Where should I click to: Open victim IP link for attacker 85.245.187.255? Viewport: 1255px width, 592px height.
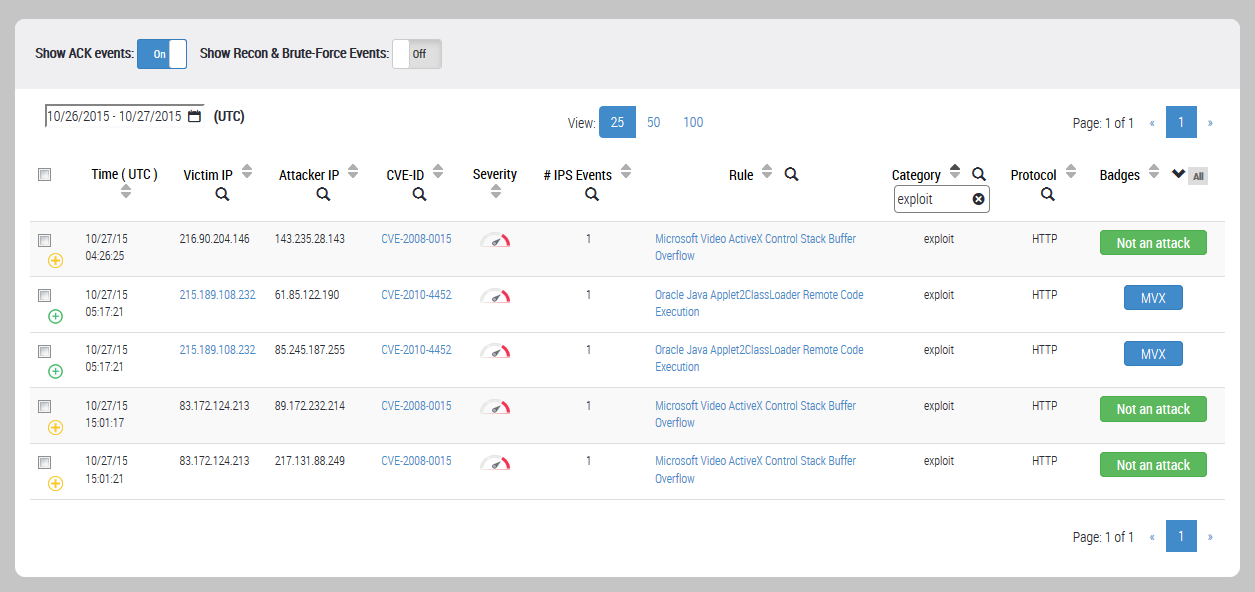[x=217, y=350]
